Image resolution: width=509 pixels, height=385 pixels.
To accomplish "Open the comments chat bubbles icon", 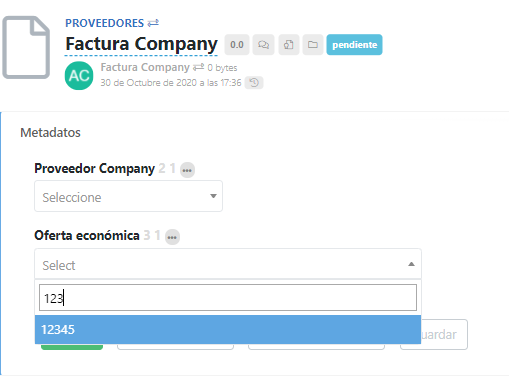I will (263, 44).
